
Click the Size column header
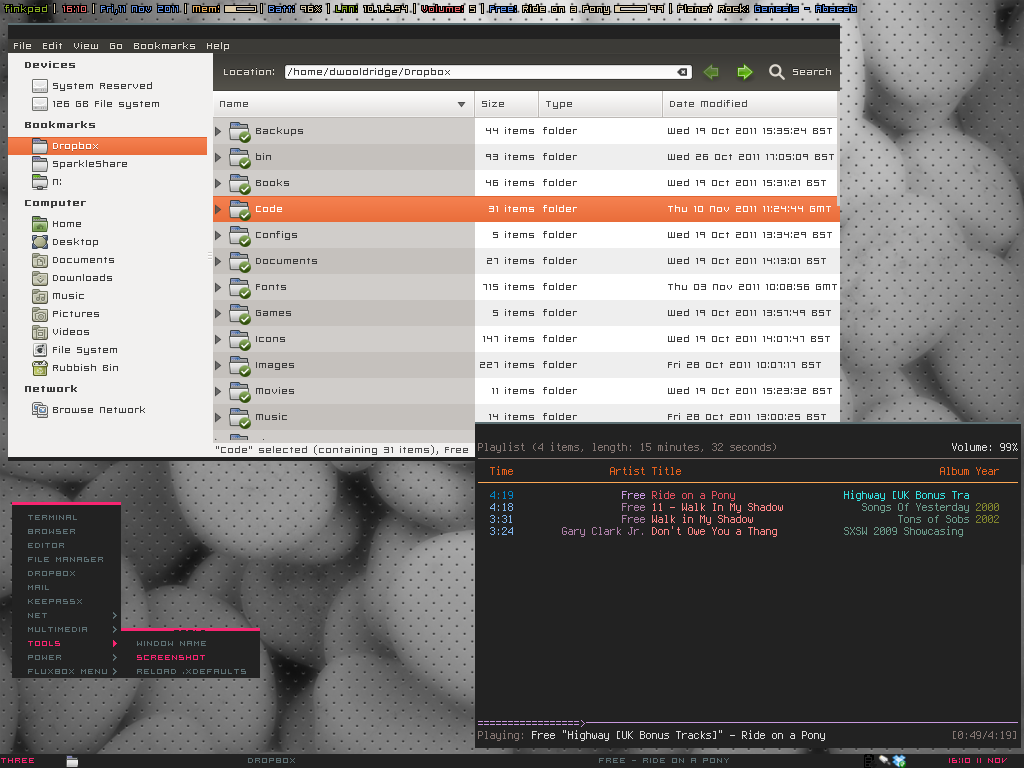coord(493,104)
